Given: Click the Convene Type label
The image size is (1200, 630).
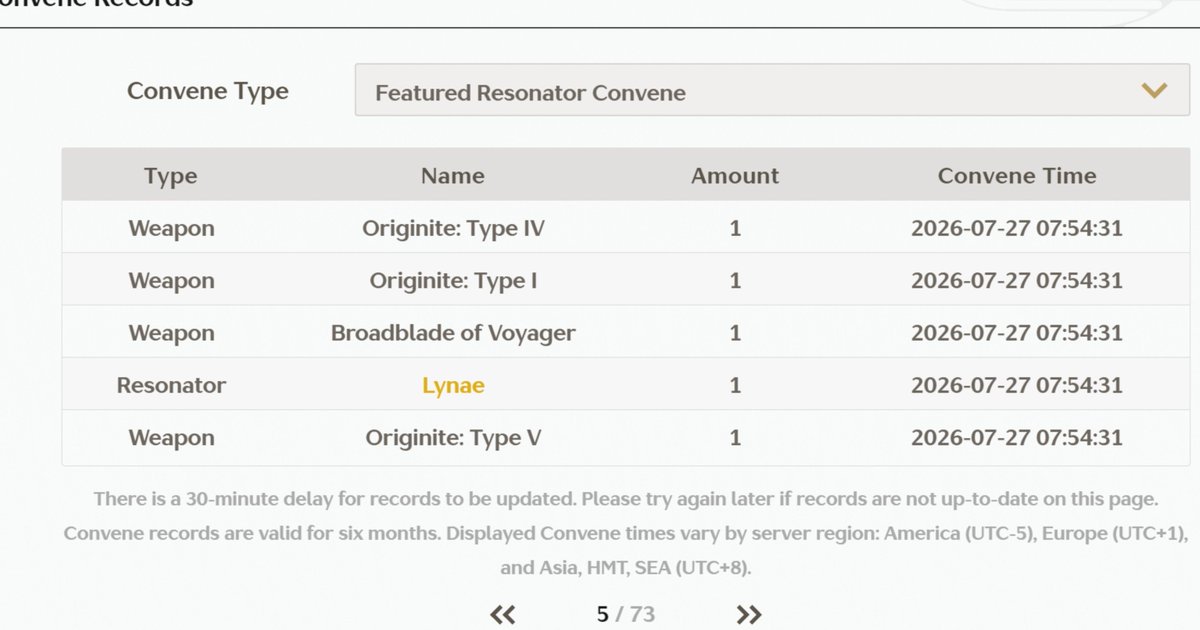Looking at the screenshot, I should 208,91.
